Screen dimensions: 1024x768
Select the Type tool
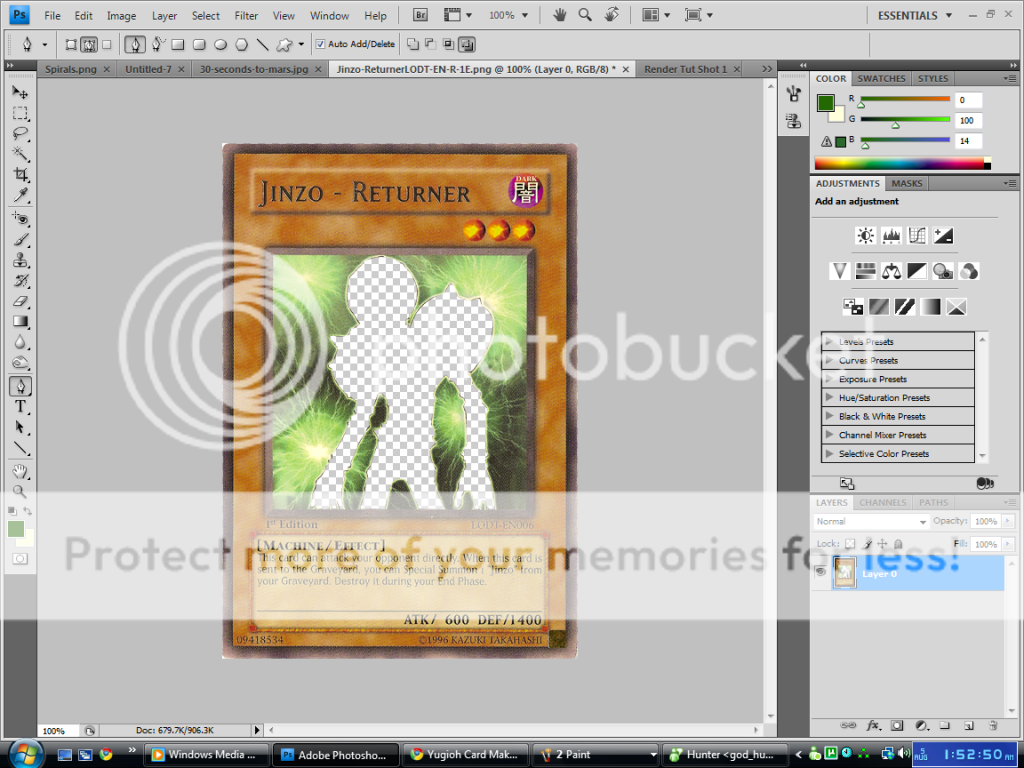[20, 406]
